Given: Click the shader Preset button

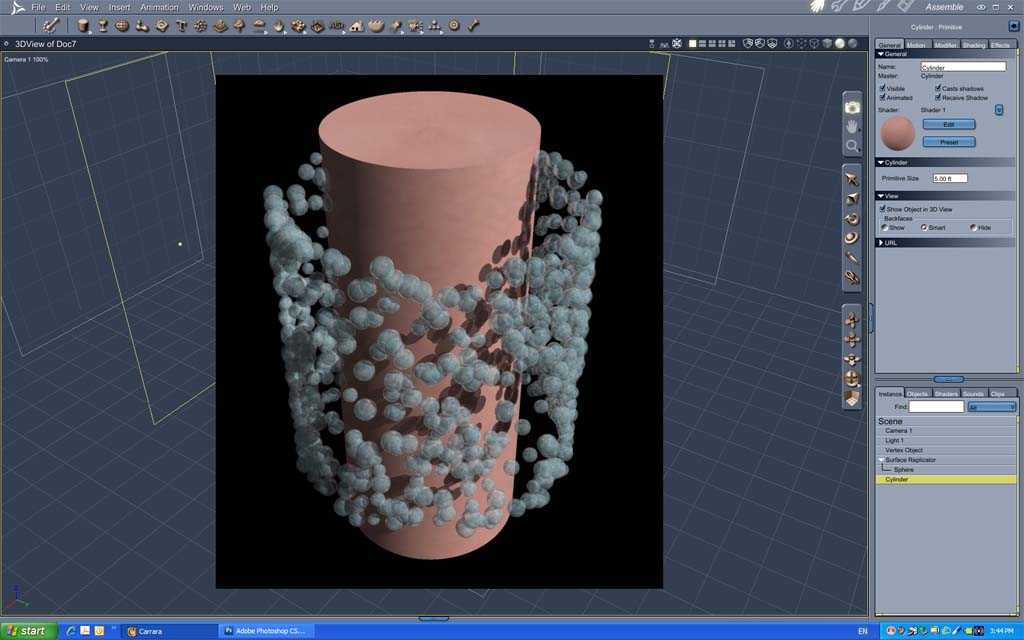Looking at the screenshot, I should pyautogui.click(x=949, y=142).
